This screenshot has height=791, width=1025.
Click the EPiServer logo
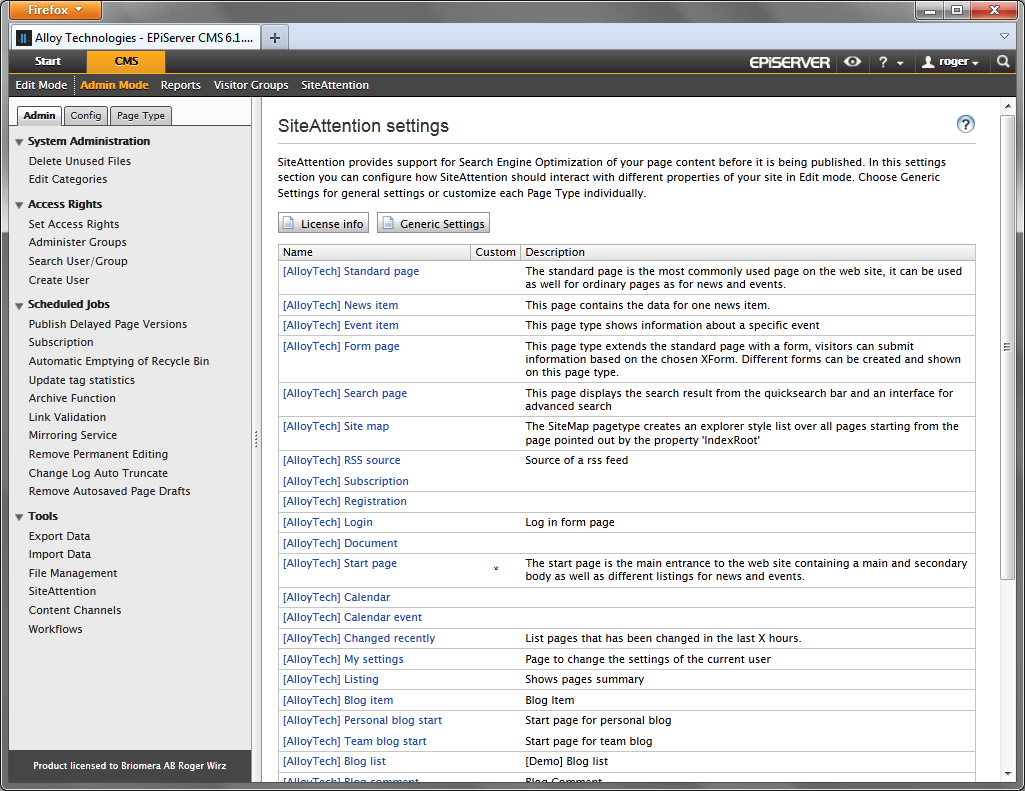[x=790, y=62]
